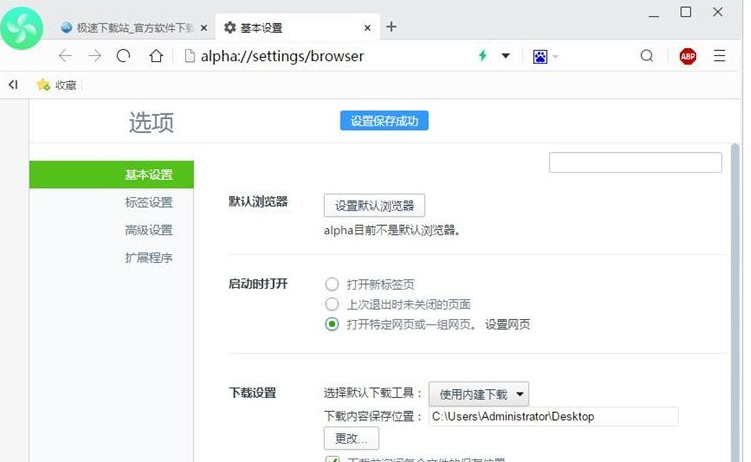Click the 选择默认下载工具 label
The width and height of the screenshot is (751, 462).
pyautogui.click(x=372, y=394)
